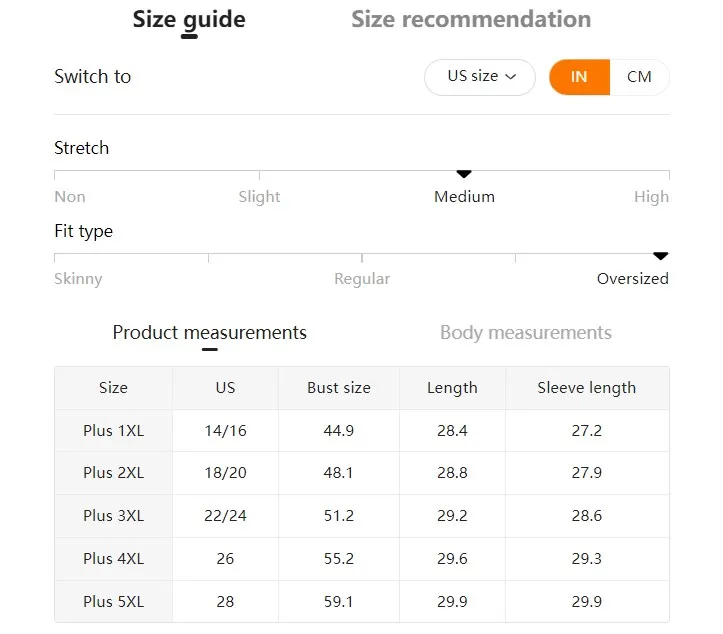723x634 pixels.
Task: Click the High stretch label
Action: tap(651, 197)
